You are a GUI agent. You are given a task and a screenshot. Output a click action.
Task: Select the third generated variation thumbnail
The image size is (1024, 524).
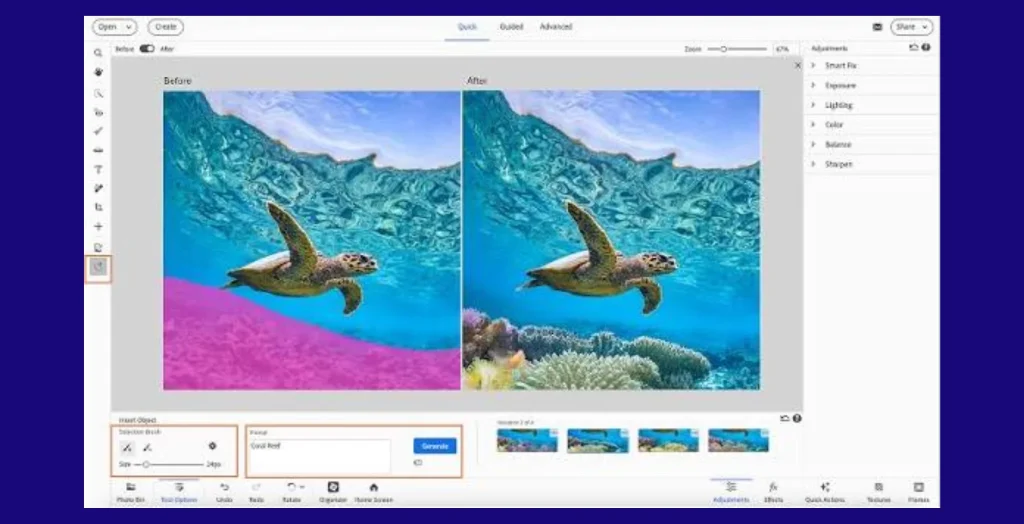[668, 440]
